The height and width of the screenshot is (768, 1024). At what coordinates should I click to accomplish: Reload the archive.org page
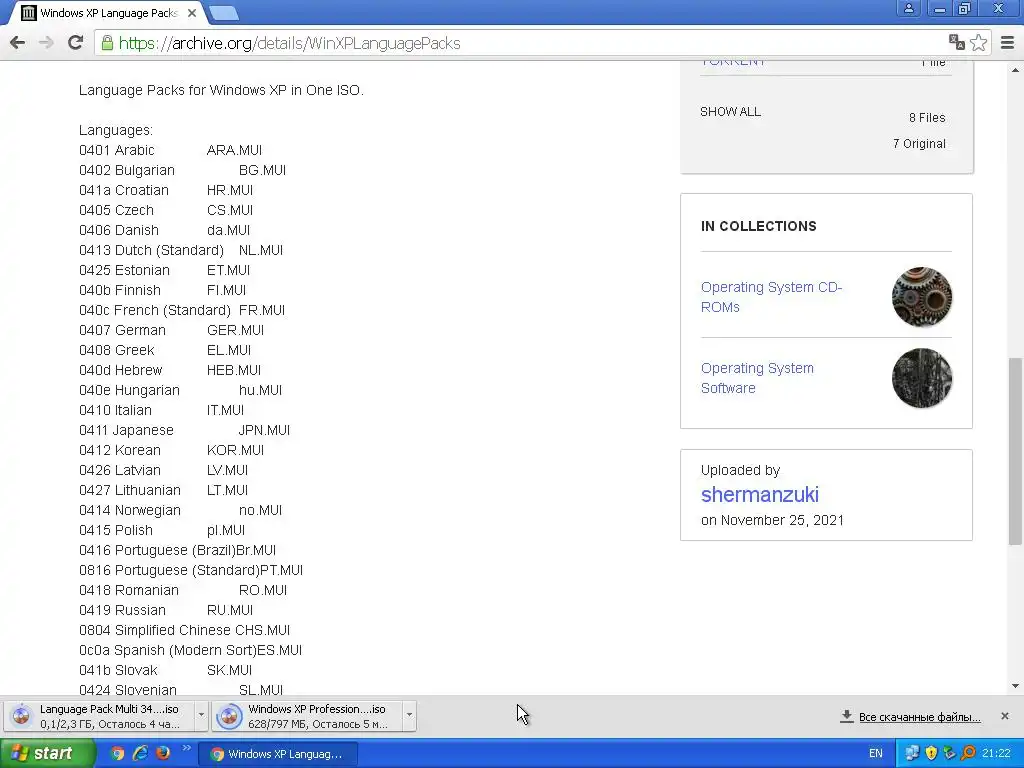(75, 43)
